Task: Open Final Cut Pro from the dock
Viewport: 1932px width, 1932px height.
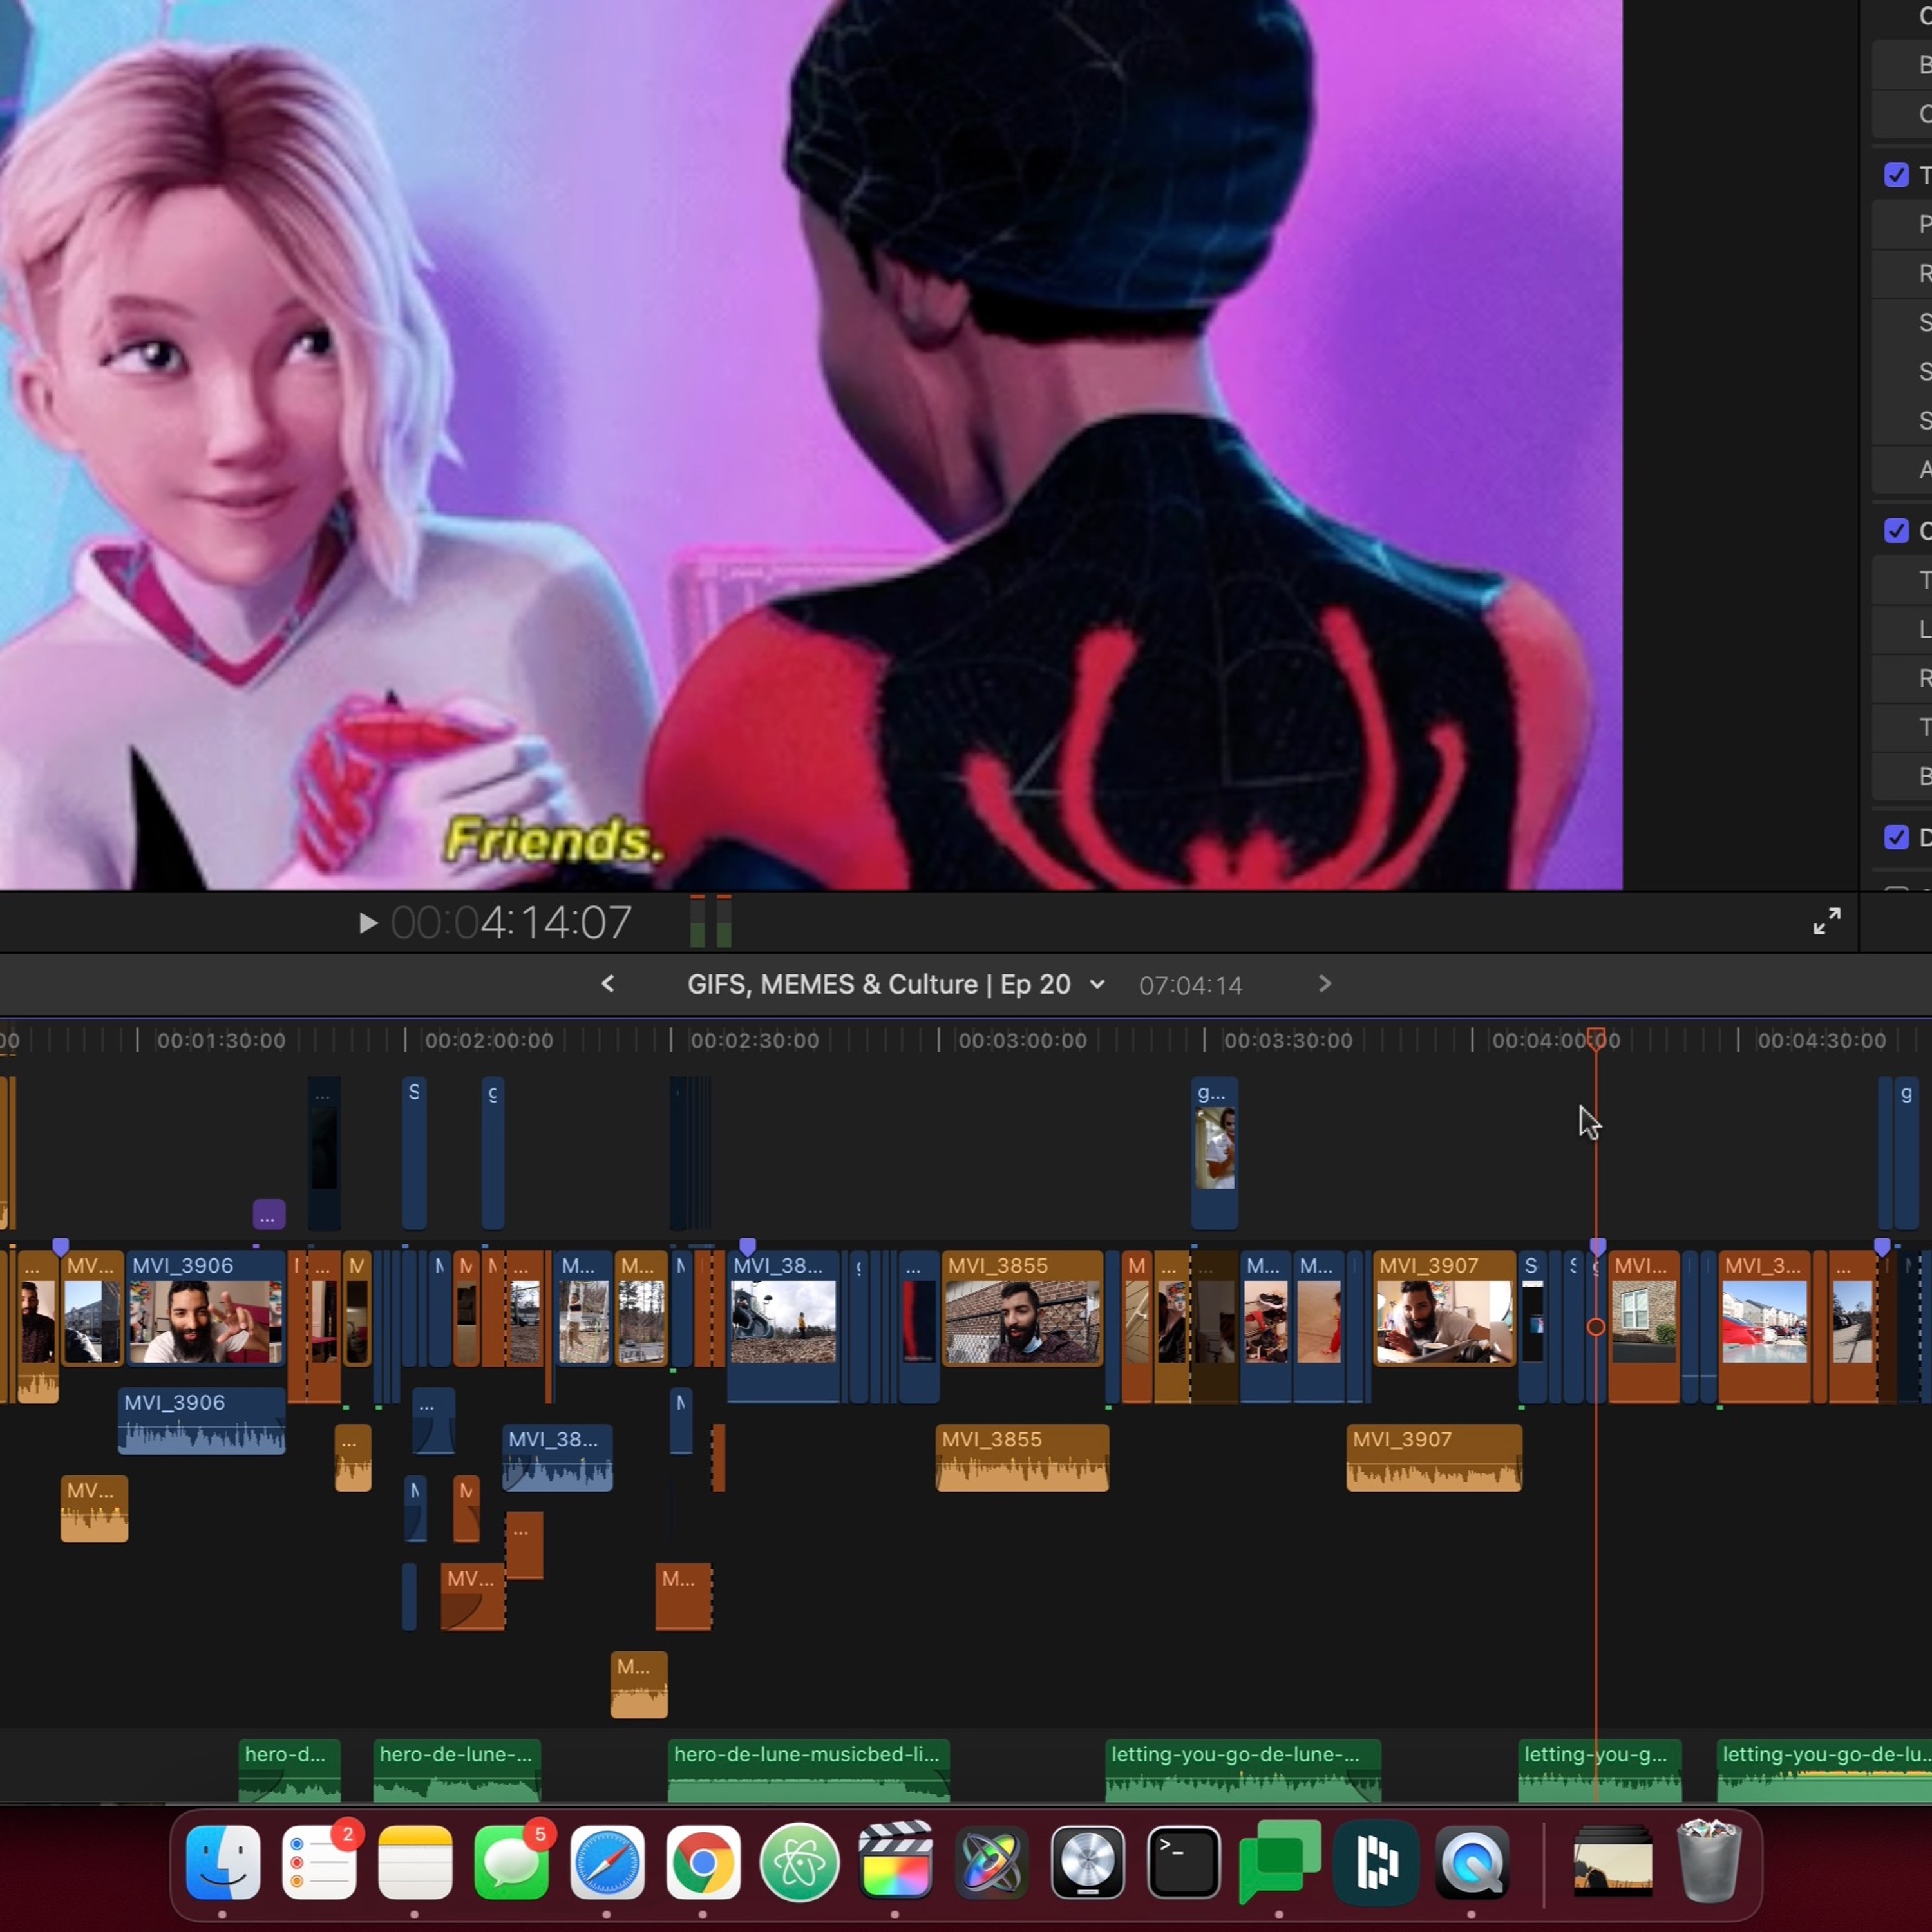Action: (x=895, y=1861)
